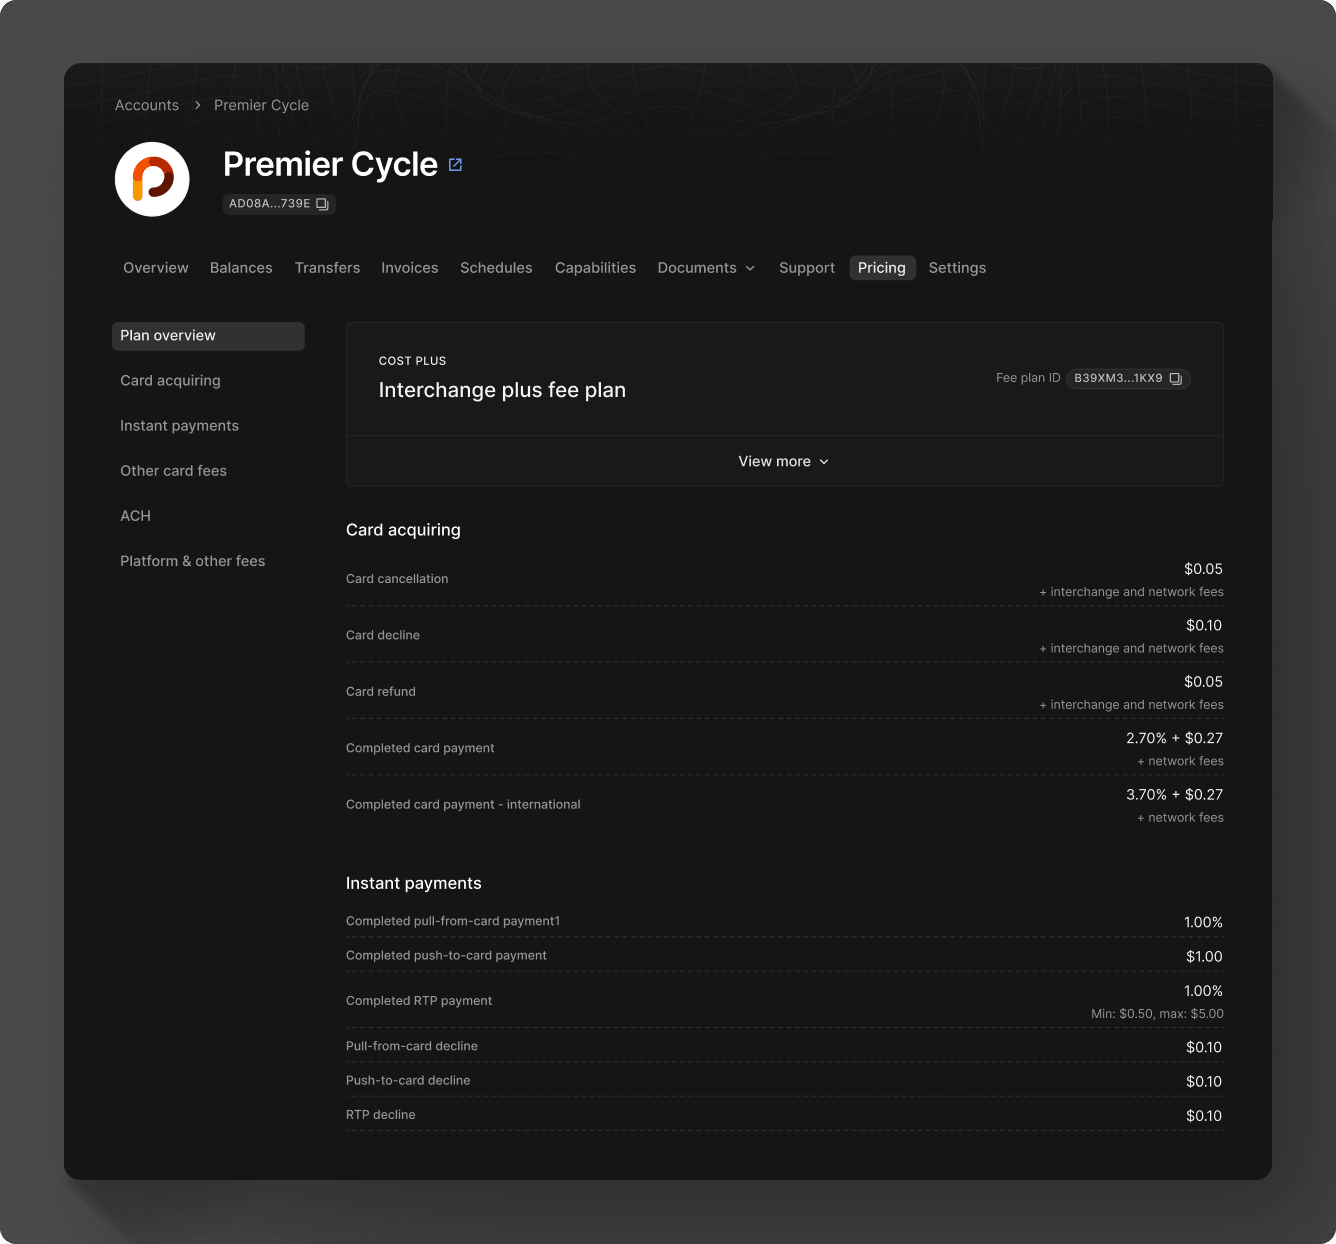Image resolution: width=1336 pixels, height=1244 pixels.
Task: Expand View more in fee plan card
Action: click(784, 461)
